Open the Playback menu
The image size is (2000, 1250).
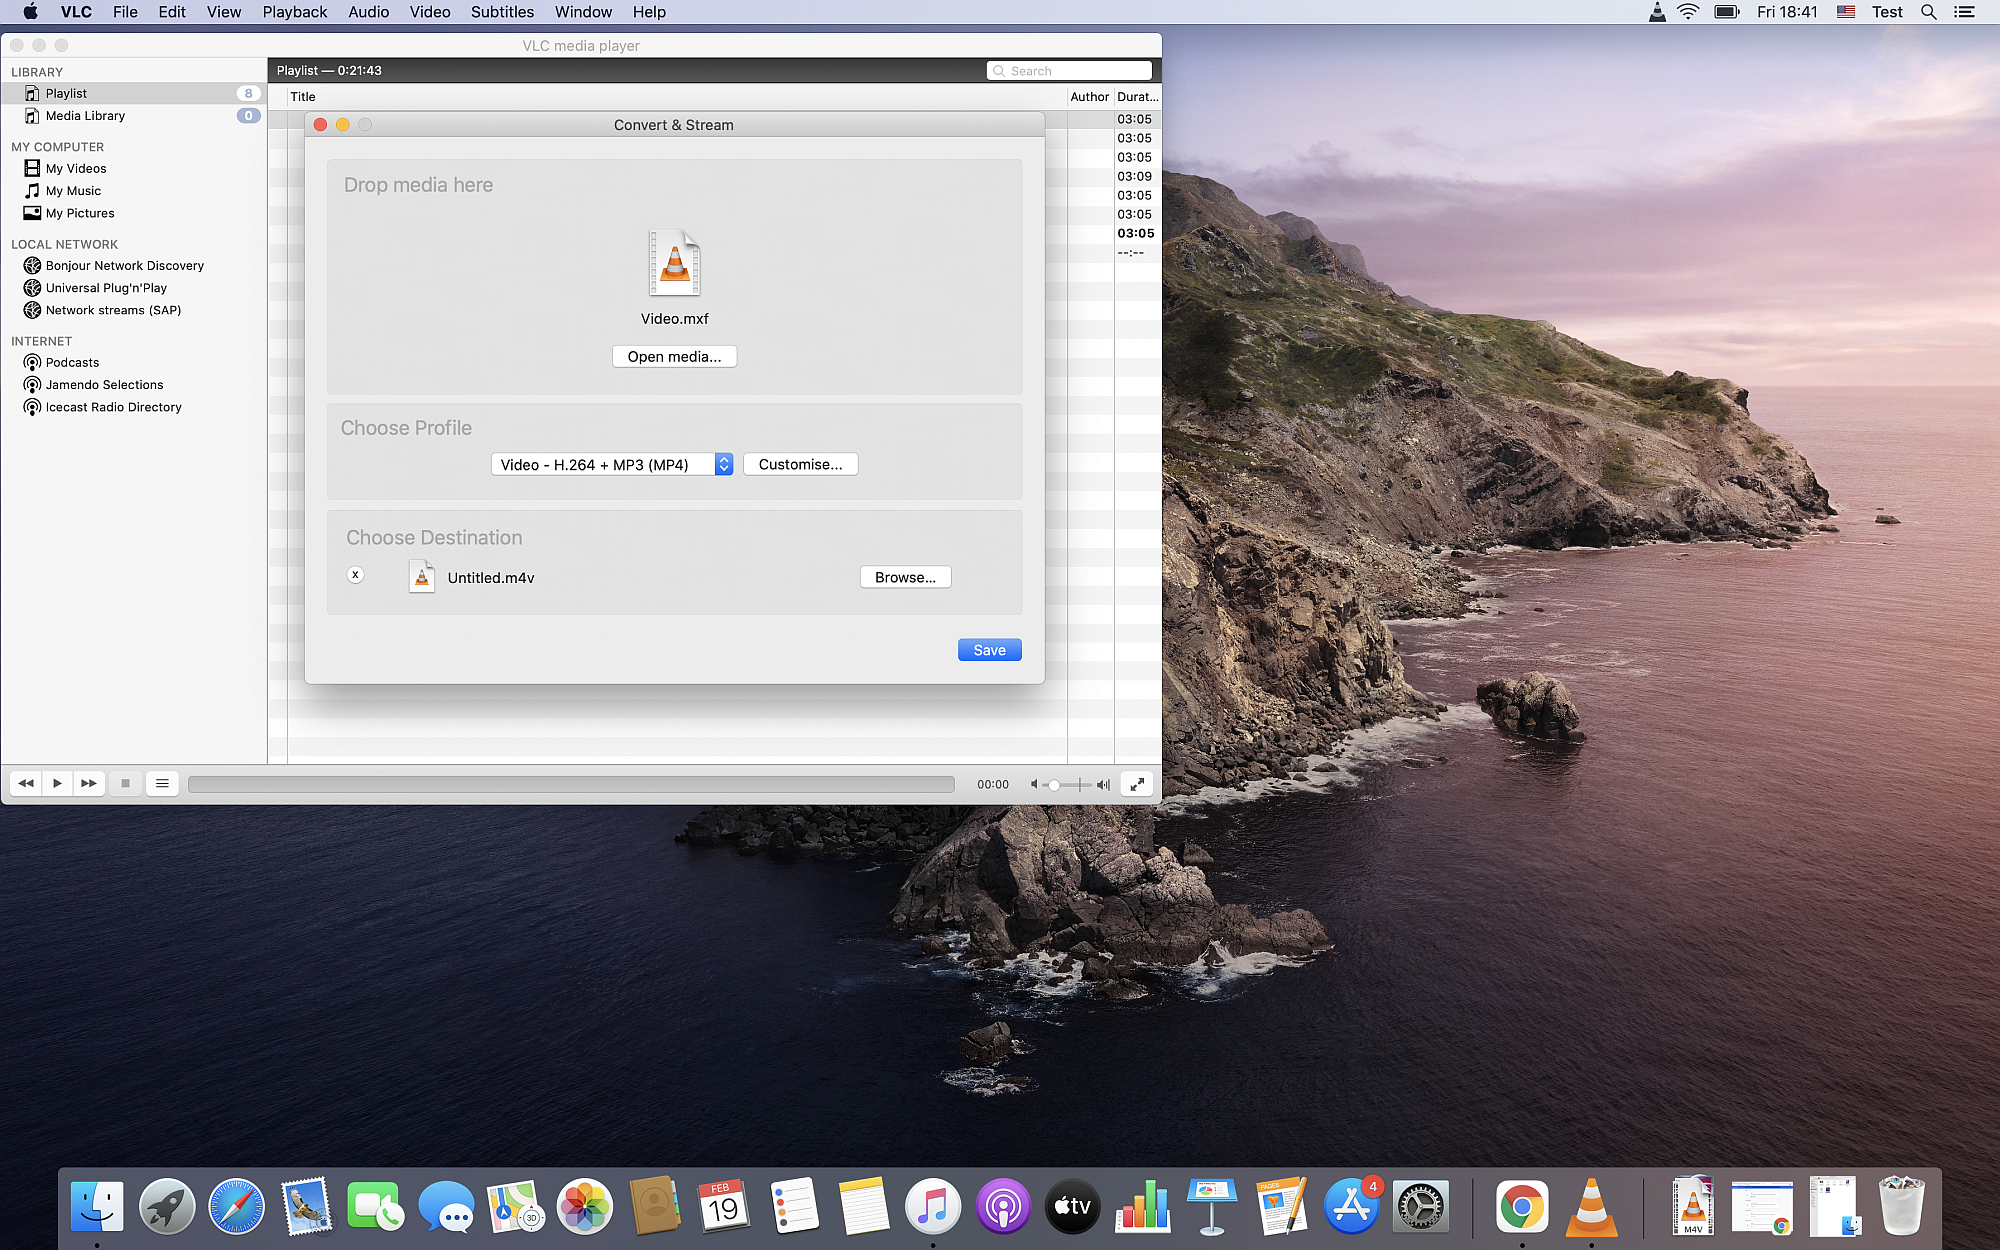click(x=294, y=12)
